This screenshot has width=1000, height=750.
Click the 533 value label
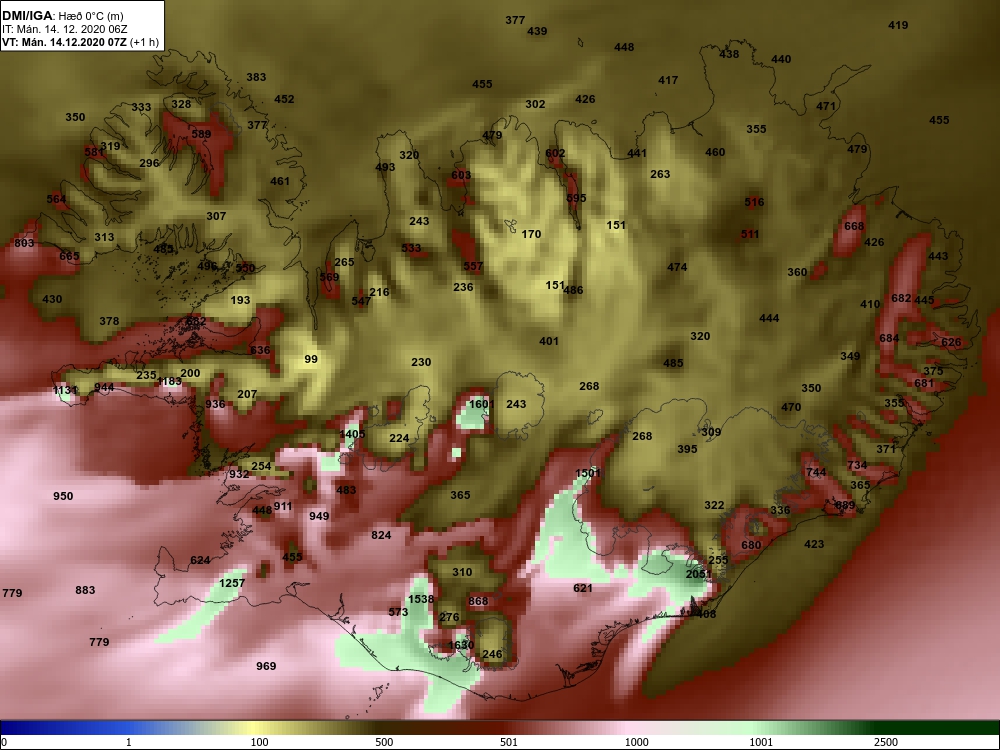[x=411, y=248]
